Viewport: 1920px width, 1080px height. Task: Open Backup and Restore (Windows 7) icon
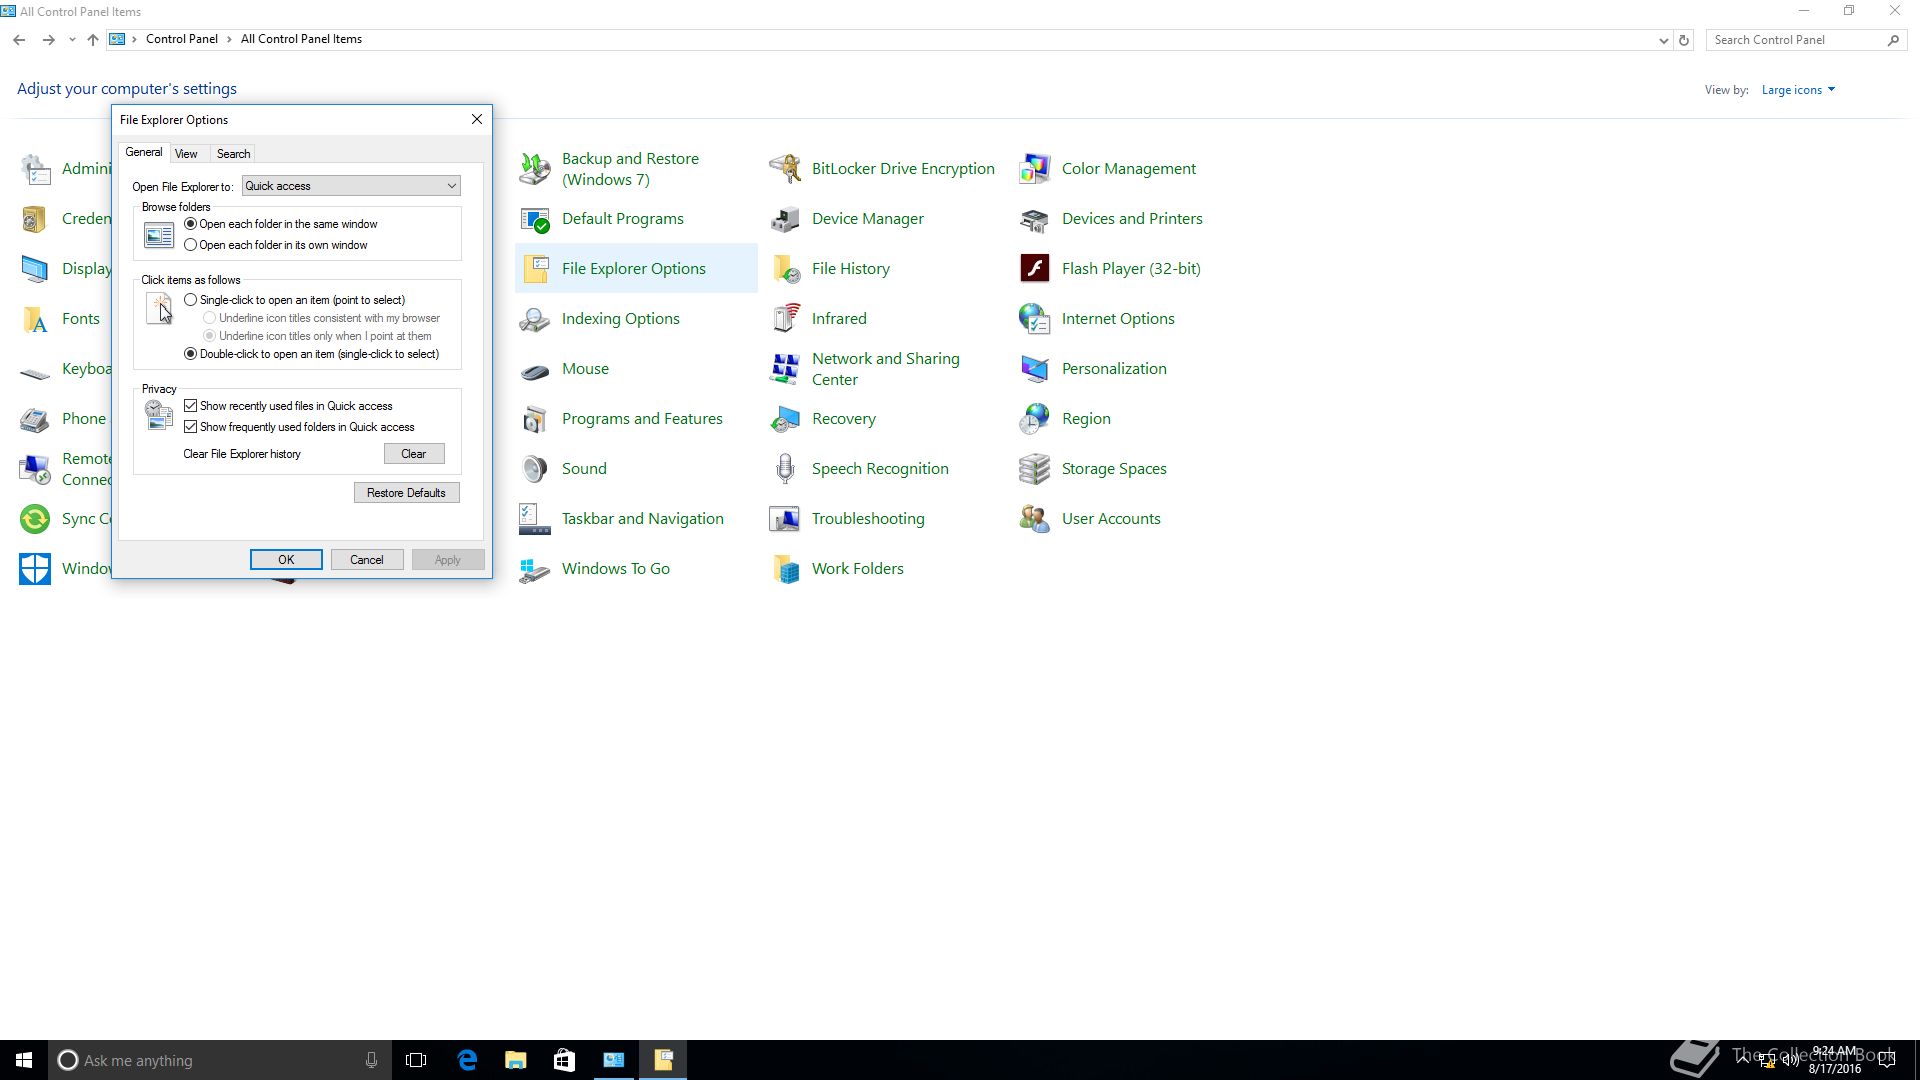pyautogui.click(x=535, y=169)
